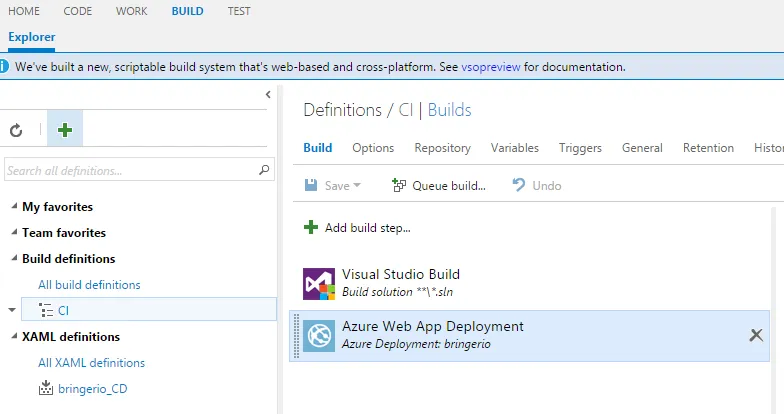The width and height of the screenshot is (784, 414).
Task: Open the Save dropdown menu
Action: click(357, 186)
